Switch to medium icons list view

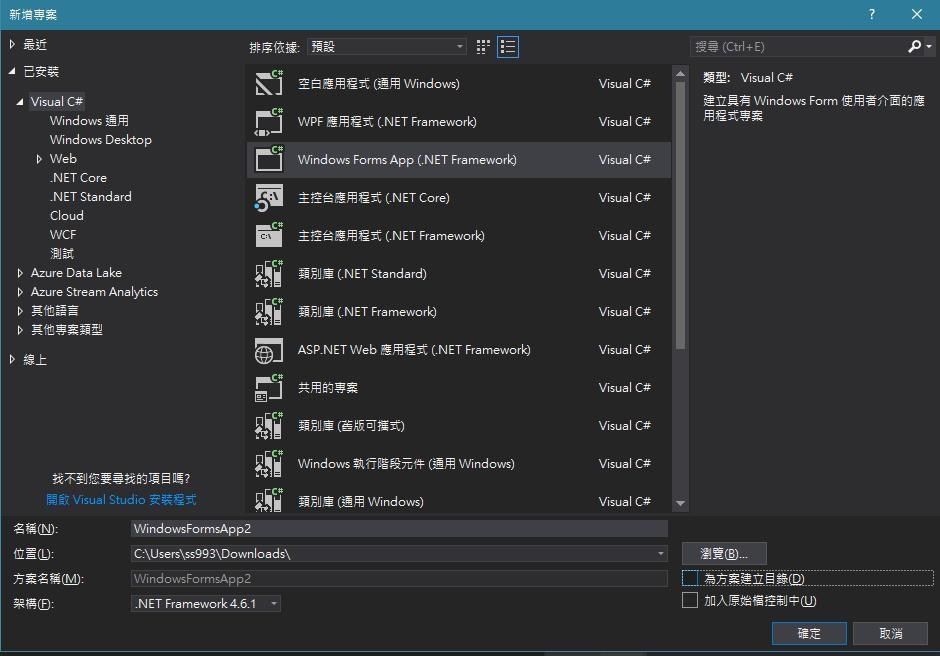tap(508, 47)
